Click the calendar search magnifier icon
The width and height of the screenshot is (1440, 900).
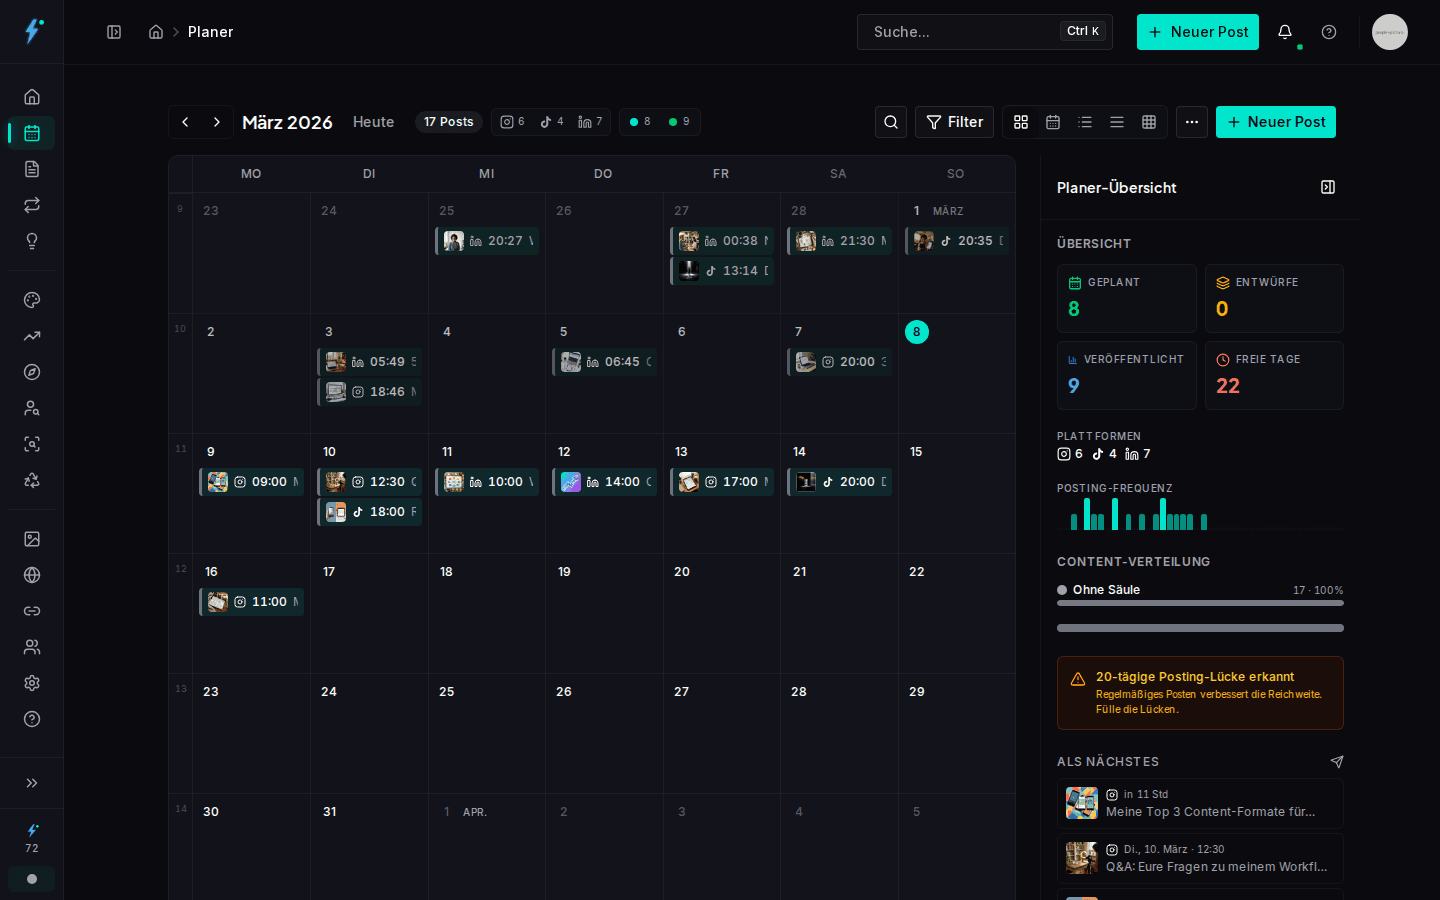891,122
